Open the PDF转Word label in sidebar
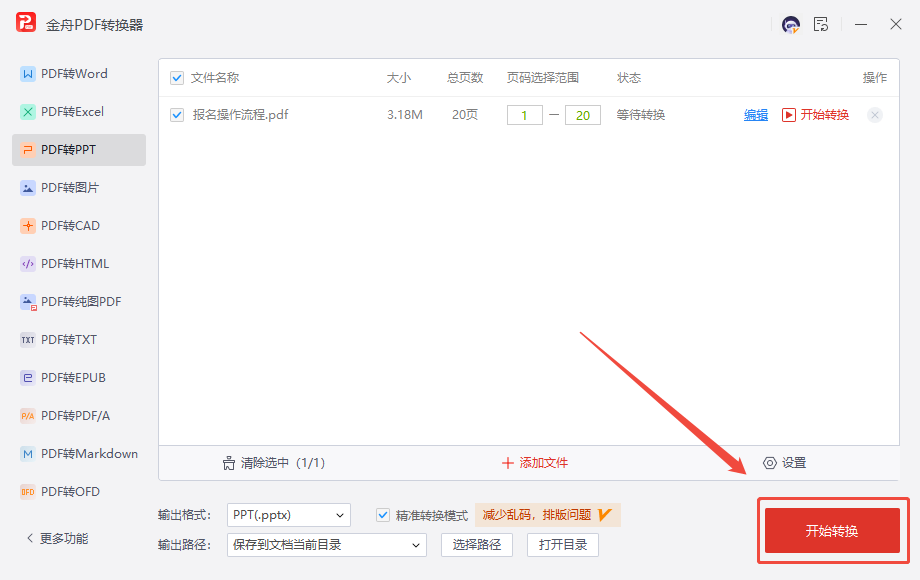920x580 pixels. (74, 74)
